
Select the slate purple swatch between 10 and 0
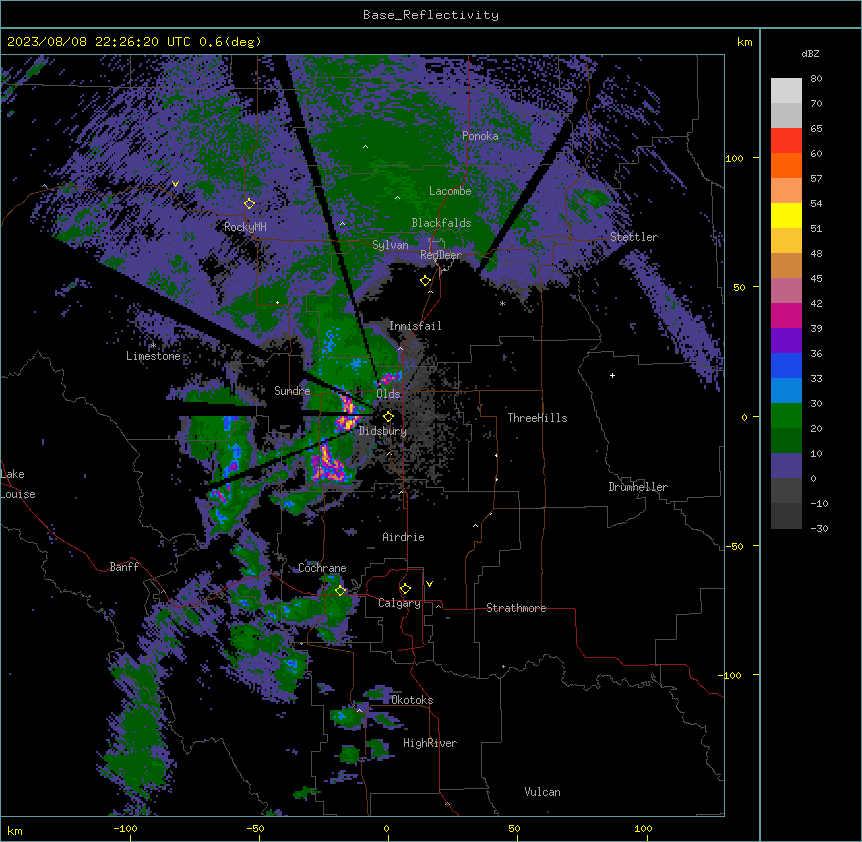click(786, 466)
